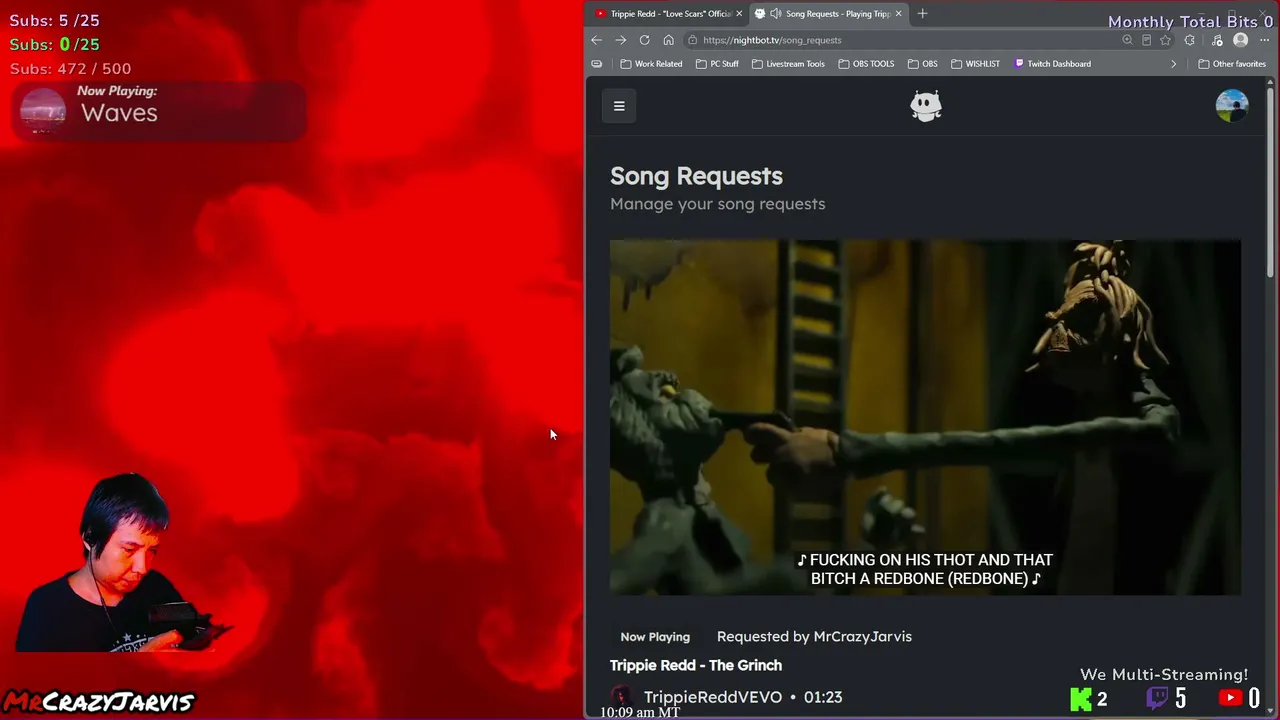Add this page to favorites with star
The height and width of the screenshot is (720, 1280).
1165,40
